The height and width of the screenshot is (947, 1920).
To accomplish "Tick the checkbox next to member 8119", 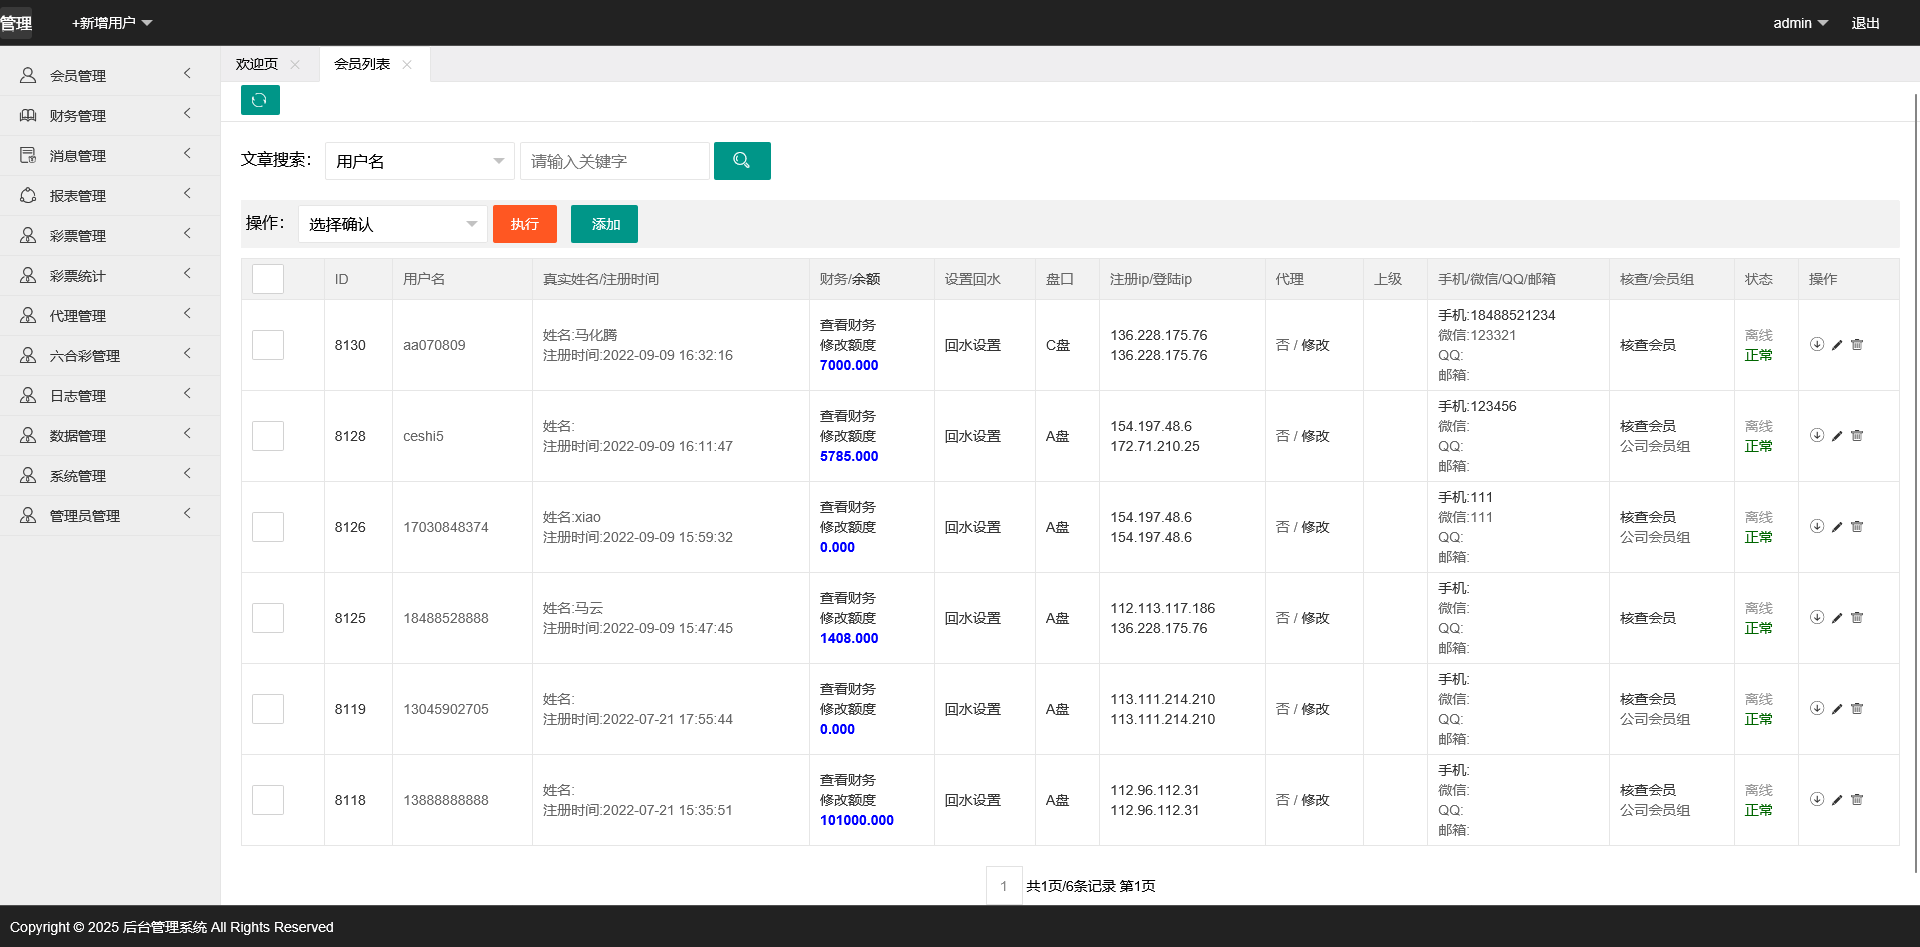I will click(x=267, y=709).
